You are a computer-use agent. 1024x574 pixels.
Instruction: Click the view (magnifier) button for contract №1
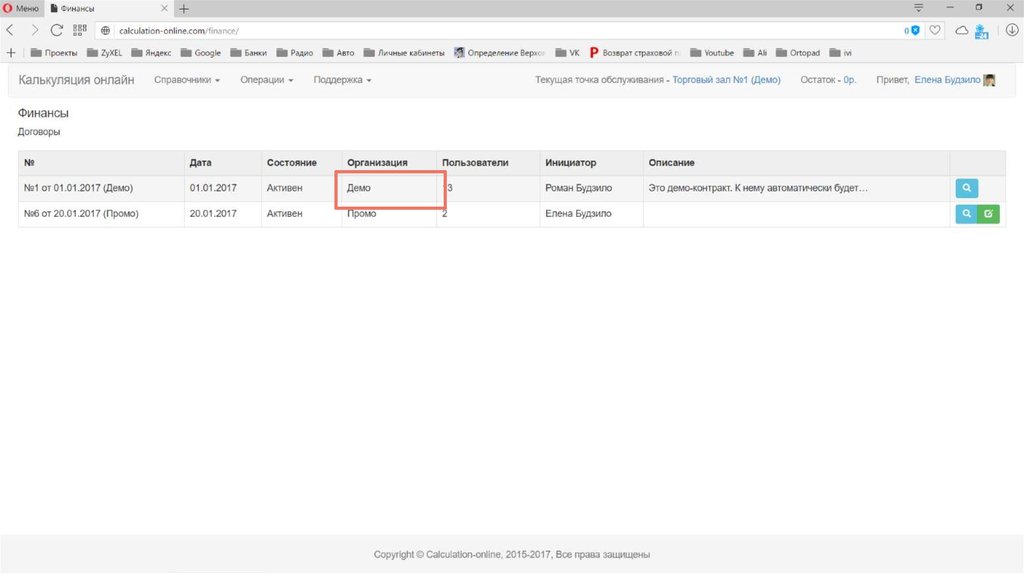coord(966,188)
